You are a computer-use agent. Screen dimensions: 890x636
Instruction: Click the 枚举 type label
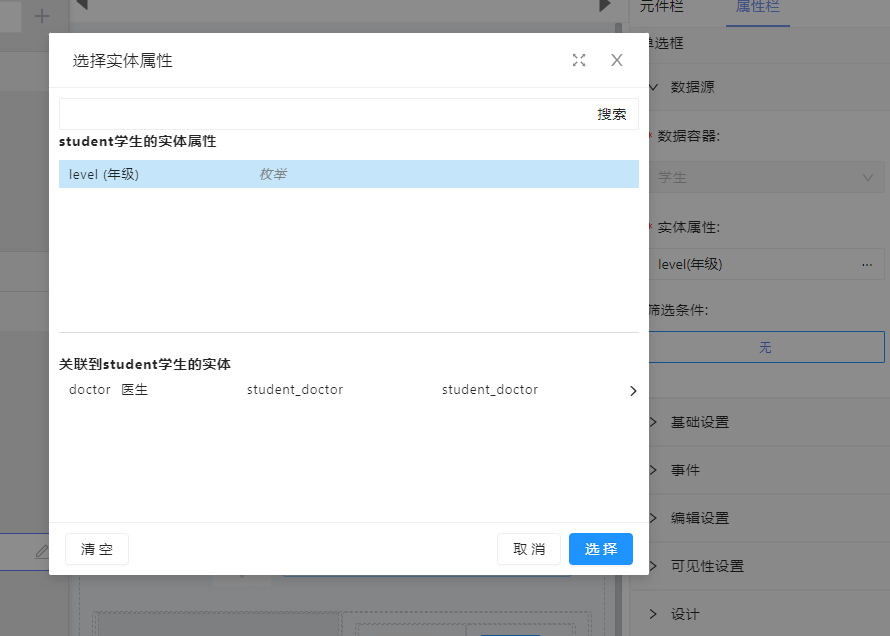click(273, 174)
